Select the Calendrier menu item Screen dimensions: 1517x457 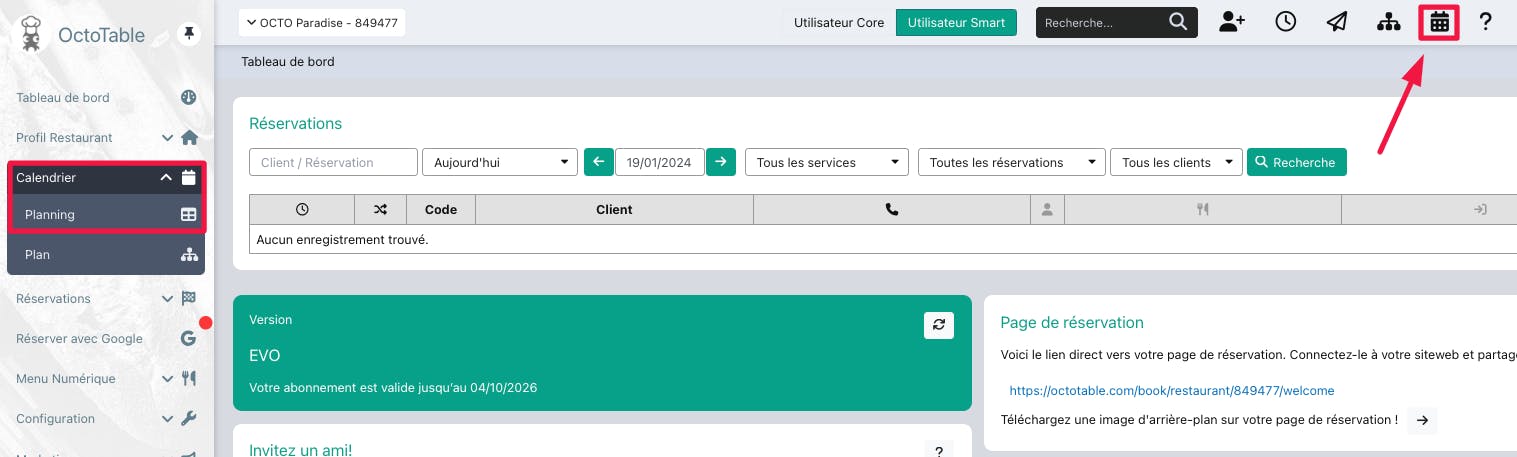click(106, 178)
